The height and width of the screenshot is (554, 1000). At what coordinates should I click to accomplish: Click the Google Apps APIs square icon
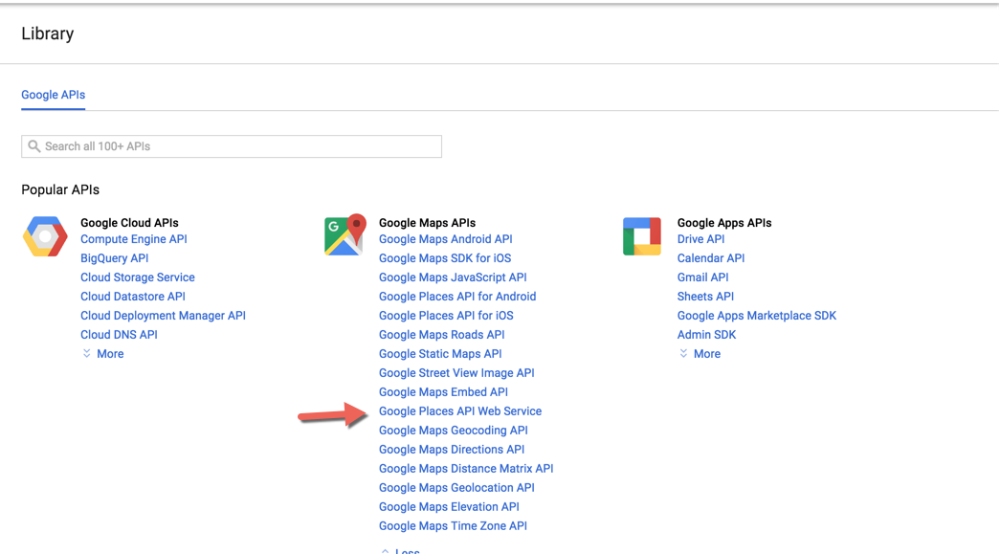(x=642, y=237)
